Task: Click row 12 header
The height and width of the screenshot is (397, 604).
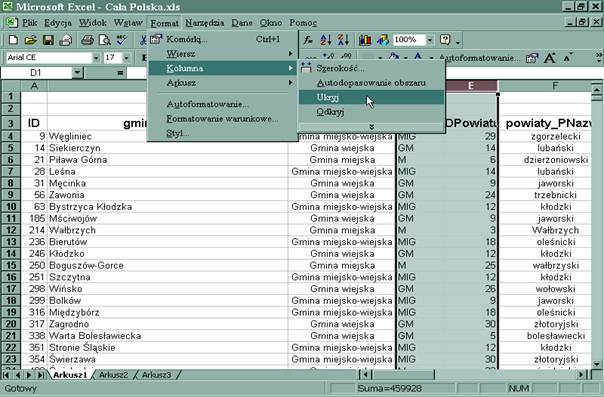Action: point(11,230)
